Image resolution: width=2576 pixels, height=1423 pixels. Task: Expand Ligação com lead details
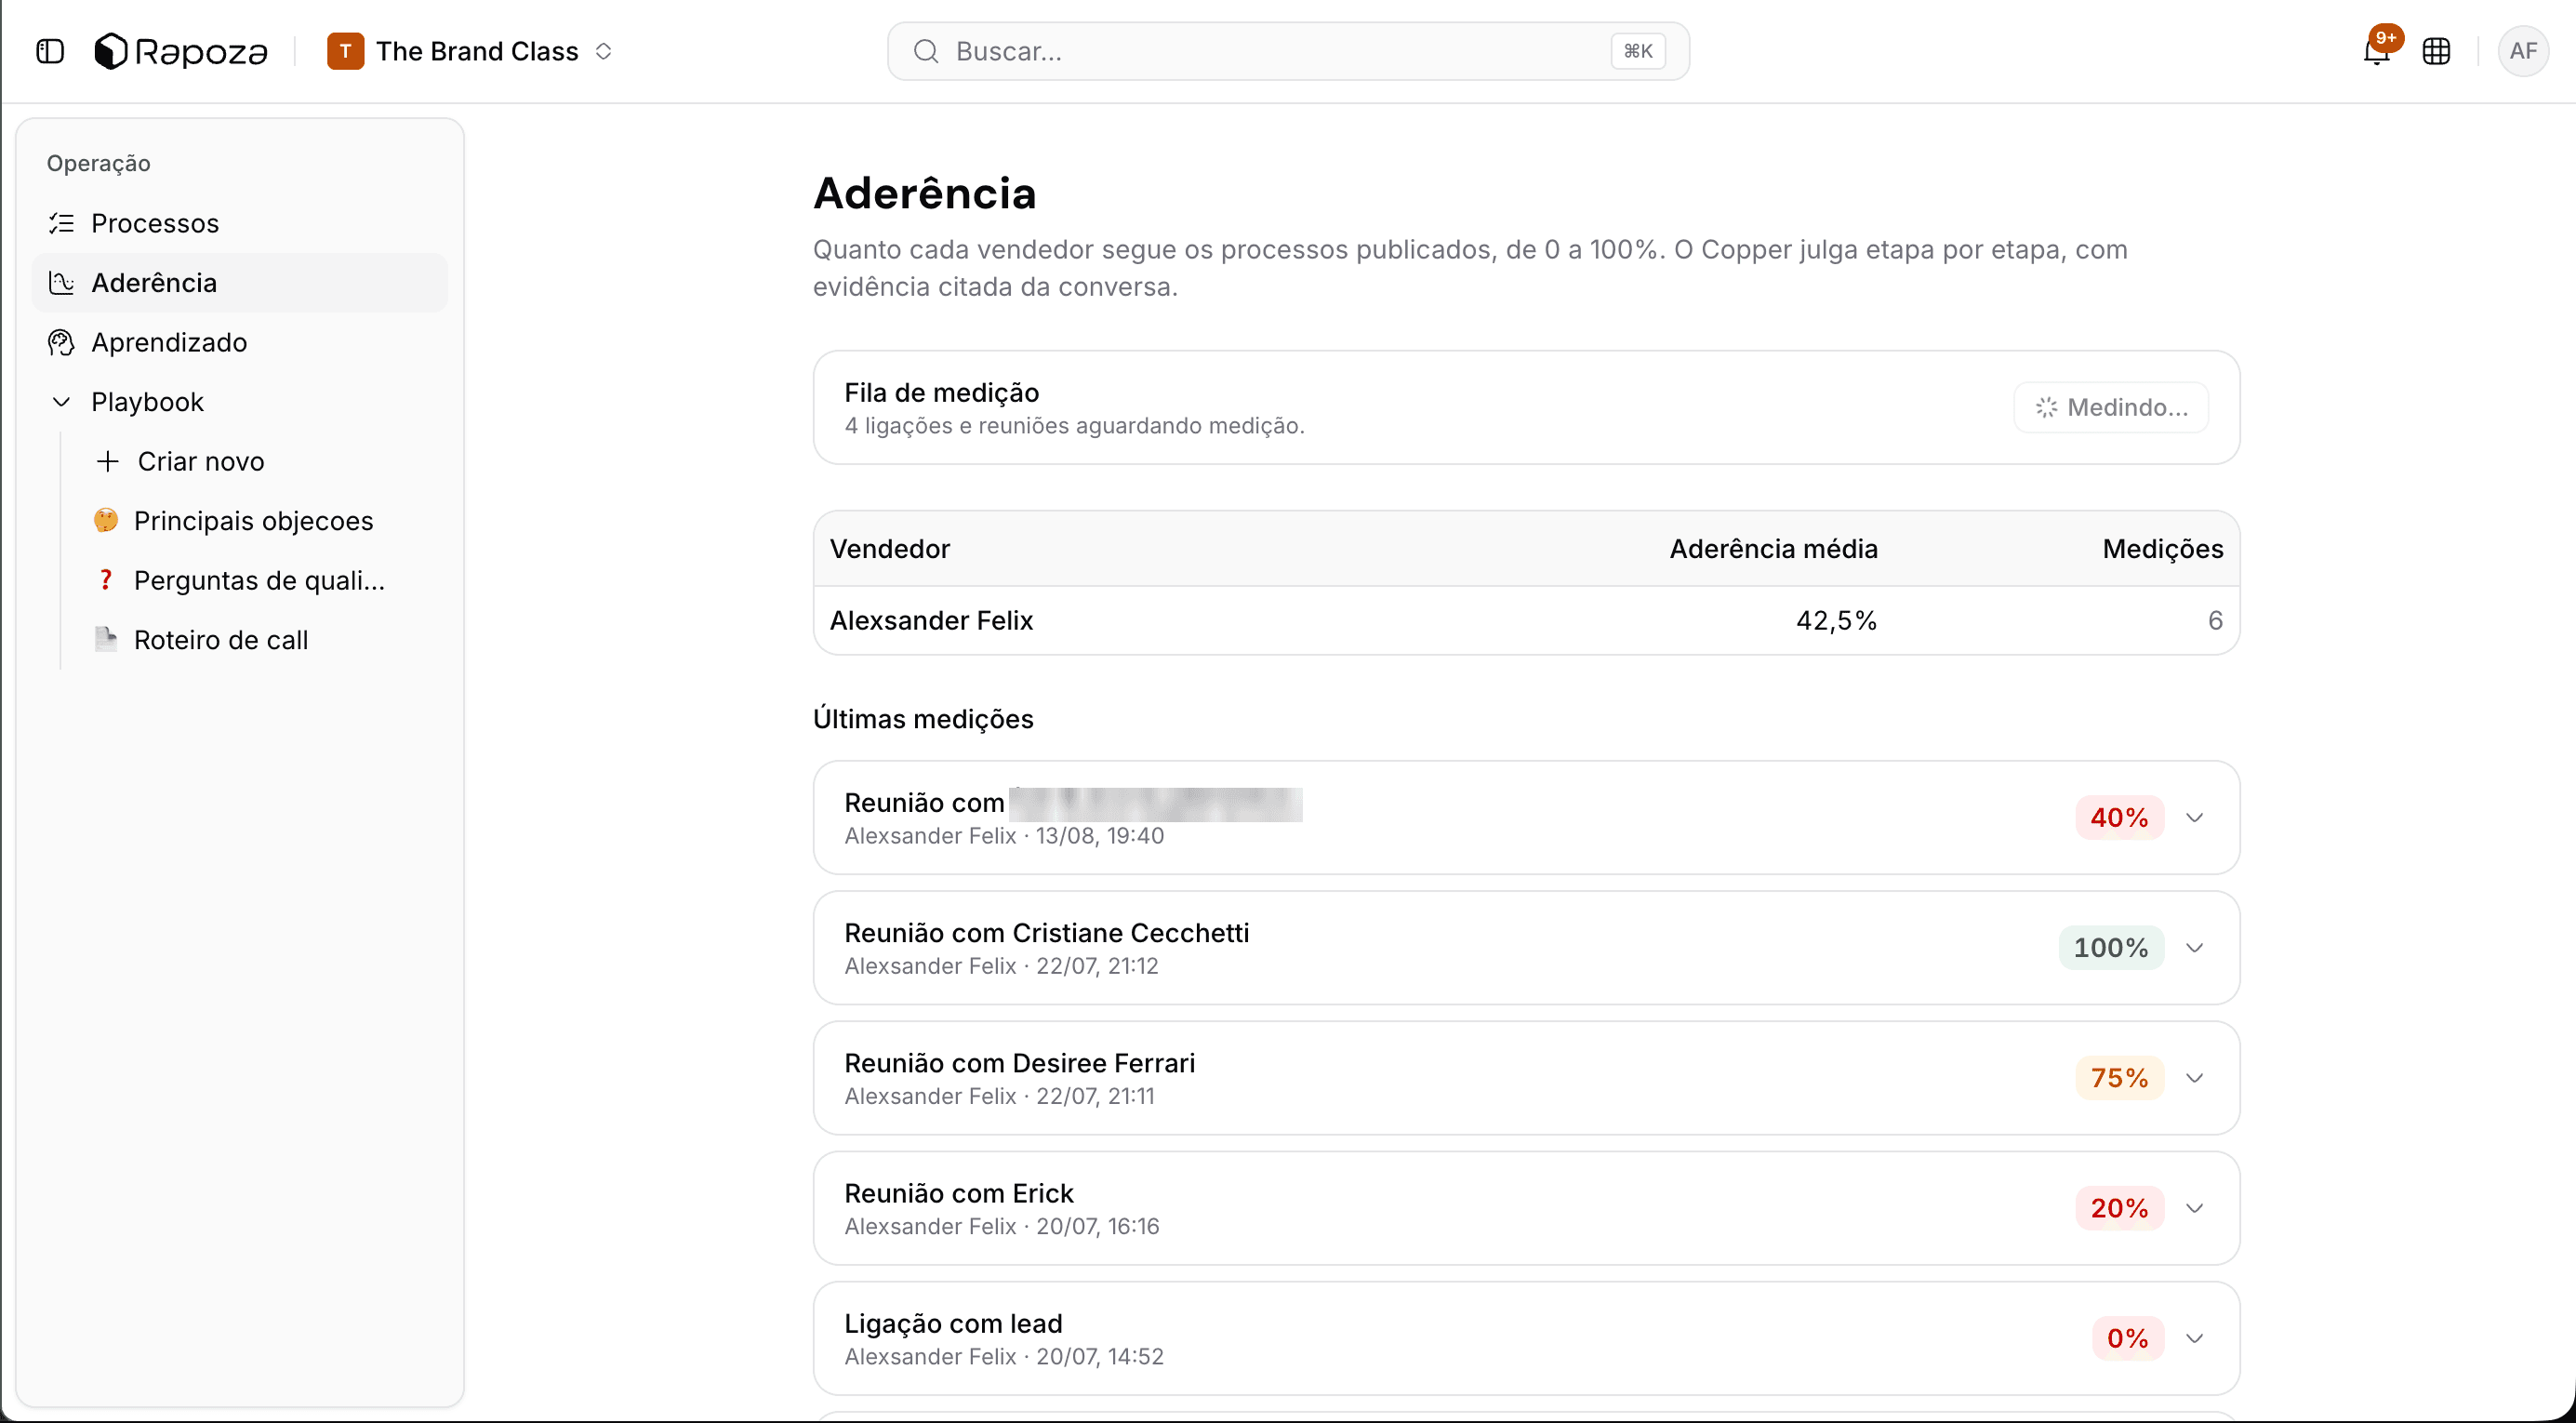click(x=2194, y=1338)
